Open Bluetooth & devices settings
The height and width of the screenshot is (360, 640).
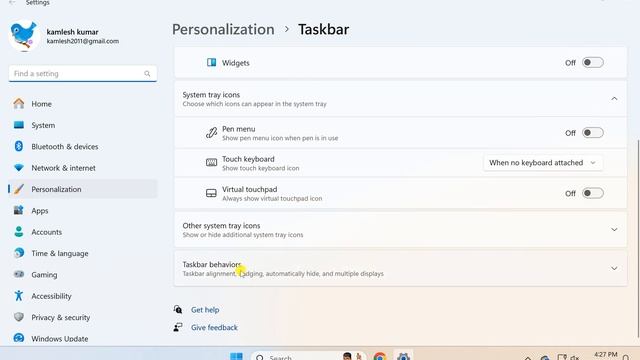[x=82, y=146]
